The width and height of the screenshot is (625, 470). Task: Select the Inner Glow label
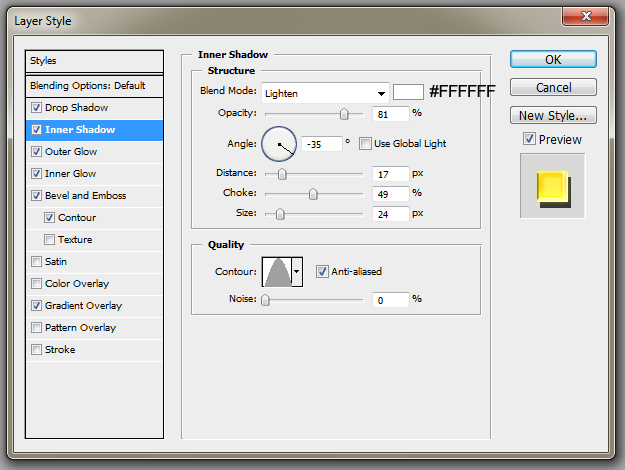click(x=71, y=173)
